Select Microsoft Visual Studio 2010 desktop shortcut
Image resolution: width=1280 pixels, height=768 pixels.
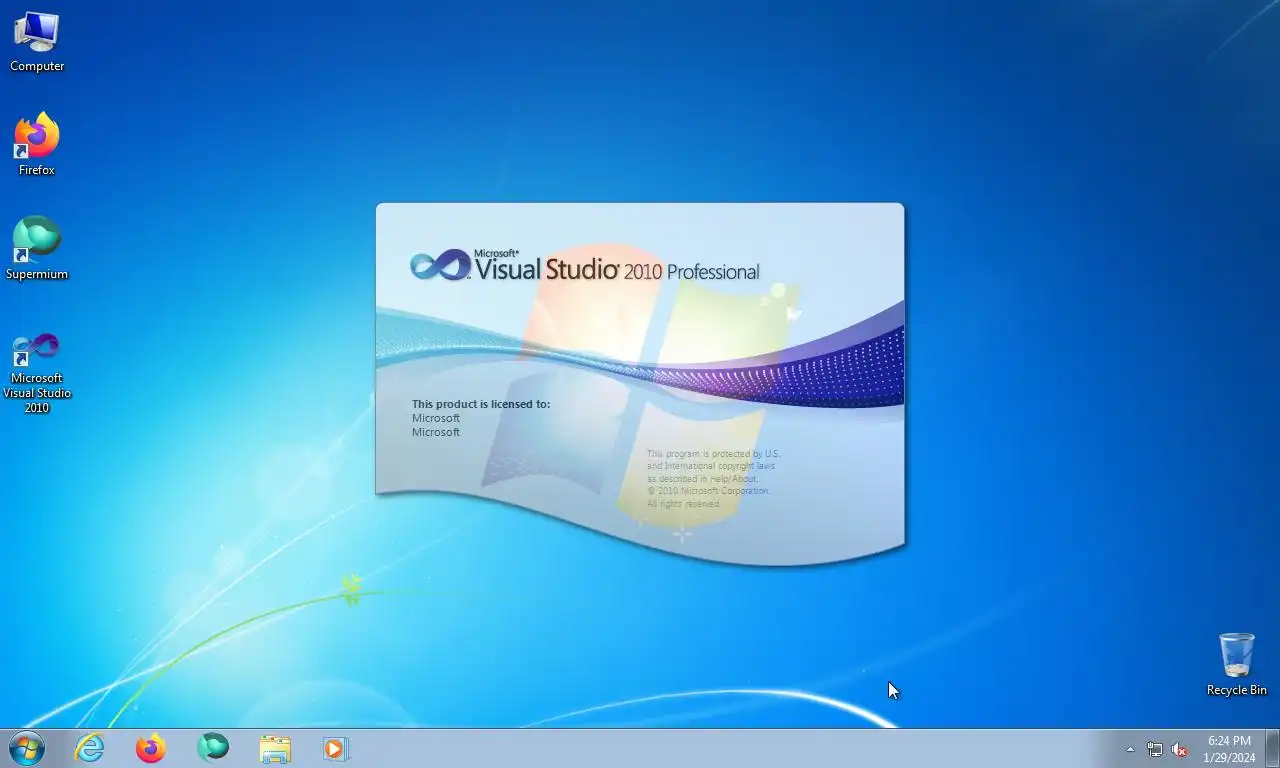click(37, 373)
